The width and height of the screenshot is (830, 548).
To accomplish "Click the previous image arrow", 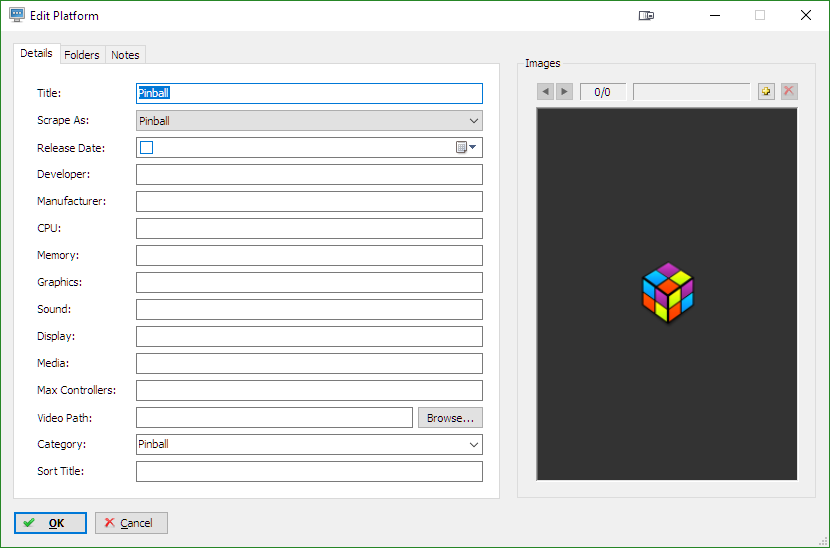I will 545,92.
